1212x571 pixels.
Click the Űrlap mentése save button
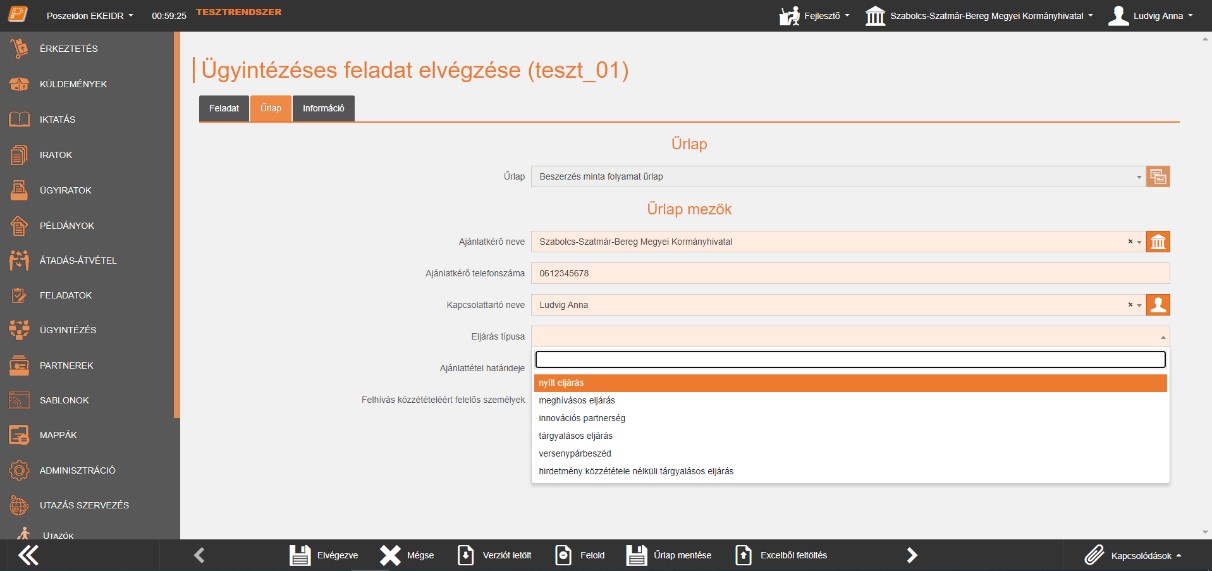pos(669,555)
